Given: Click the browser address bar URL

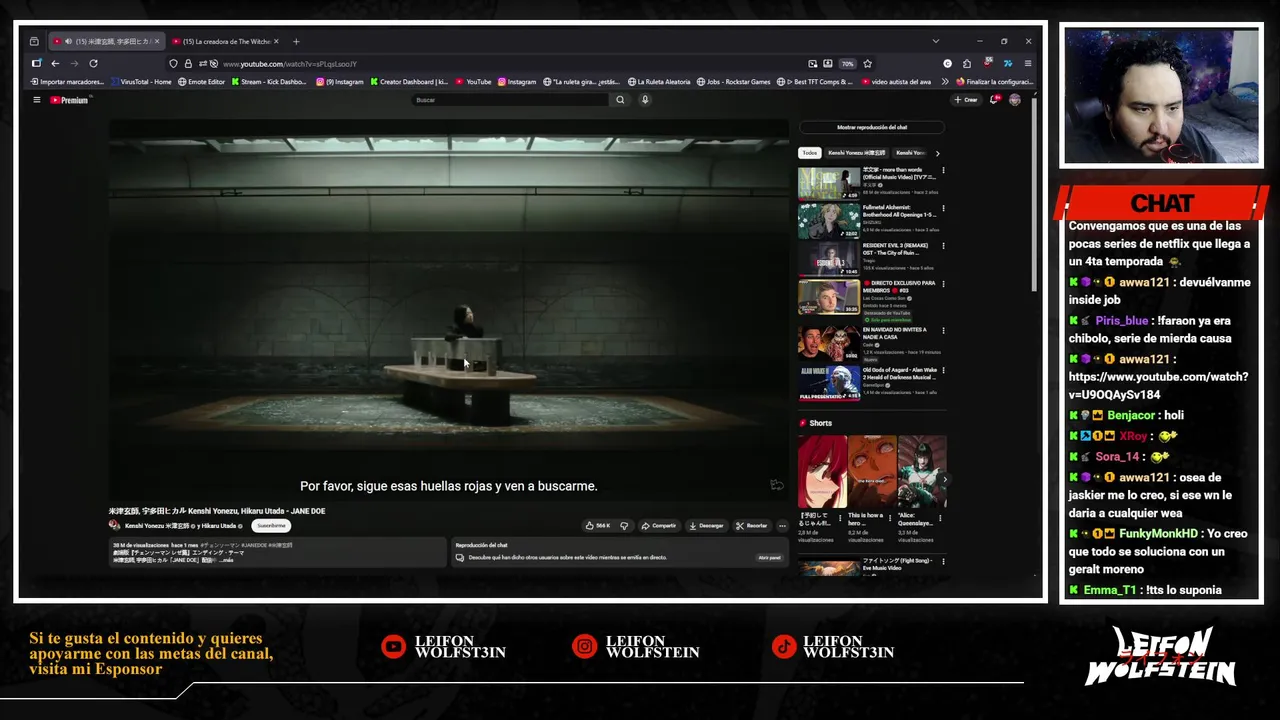Looking at the screenshot, I should (x=290, y=64).
